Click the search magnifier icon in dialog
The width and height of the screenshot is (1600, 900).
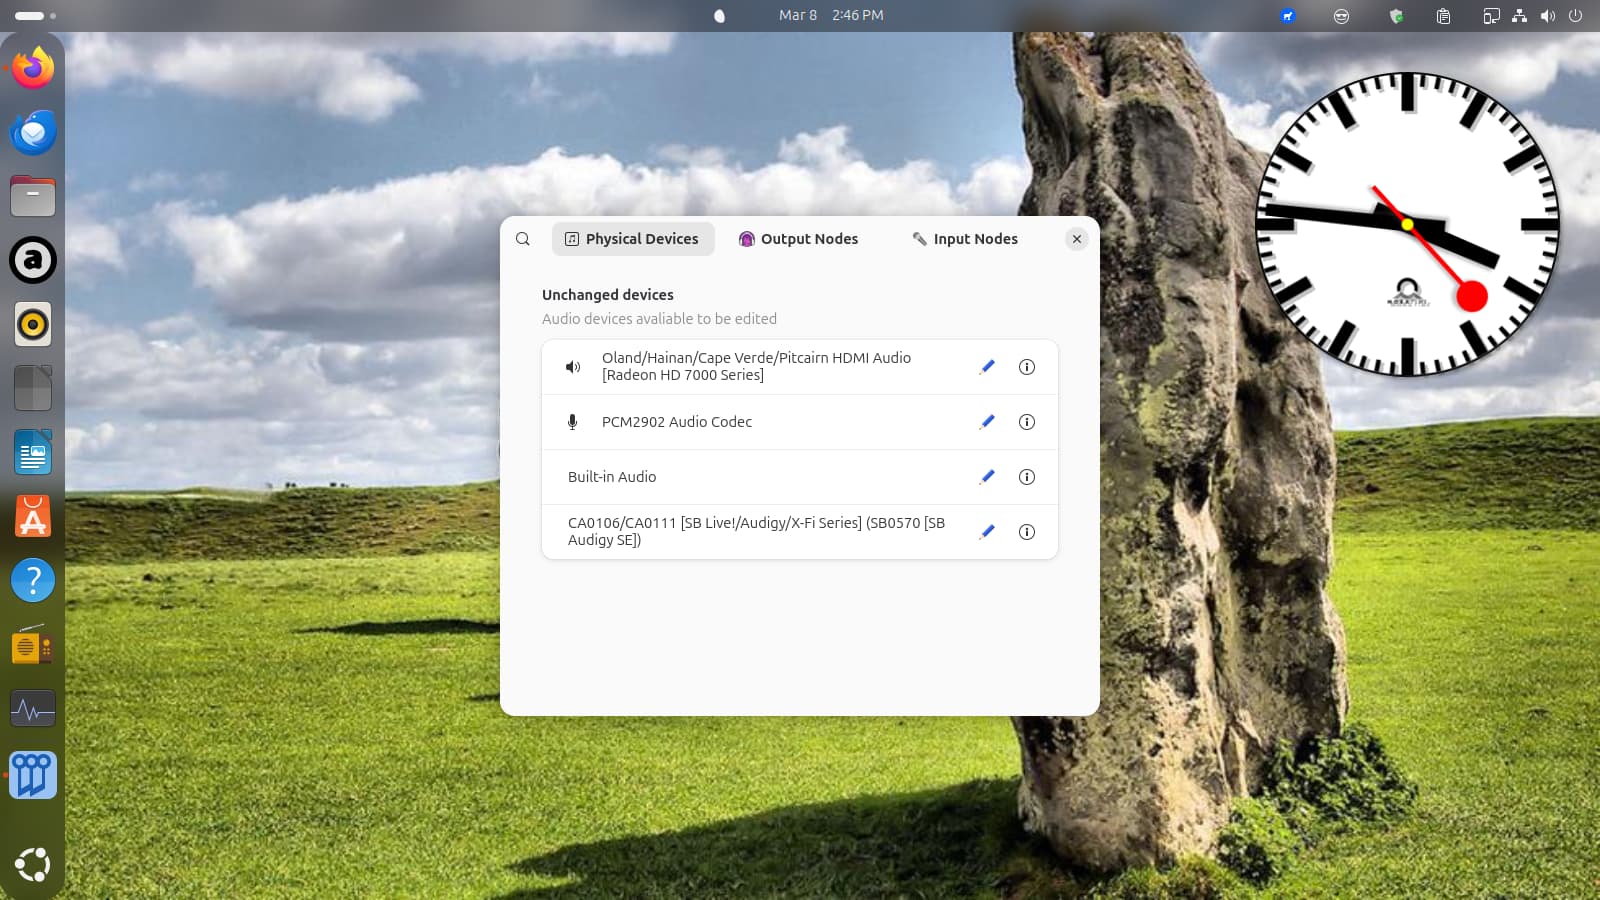[x=523, y=239]
